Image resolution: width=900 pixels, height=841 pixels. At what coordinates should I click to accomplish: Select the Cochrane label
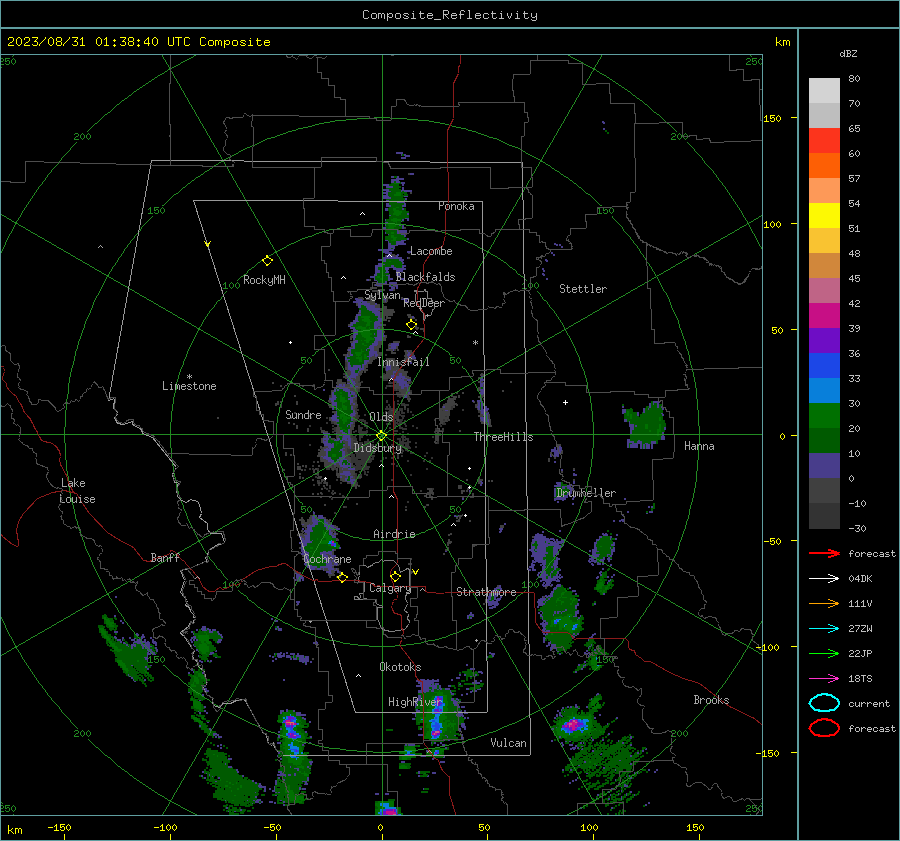(x=327, y=559)
